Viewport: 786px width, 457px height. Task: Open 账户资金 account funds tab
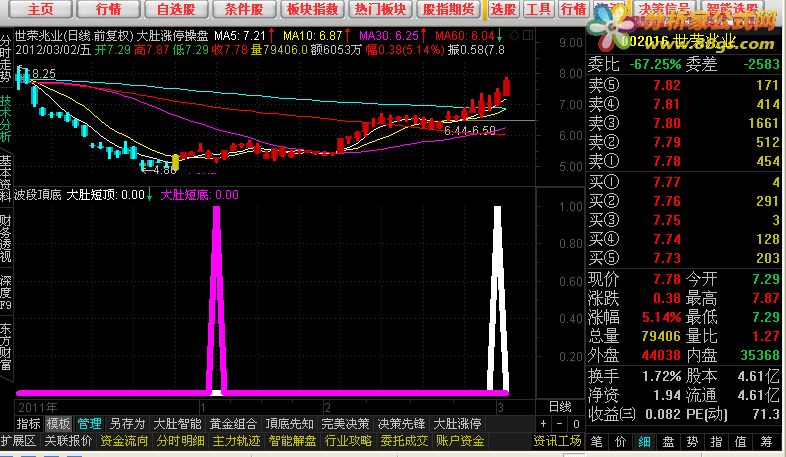460,441
